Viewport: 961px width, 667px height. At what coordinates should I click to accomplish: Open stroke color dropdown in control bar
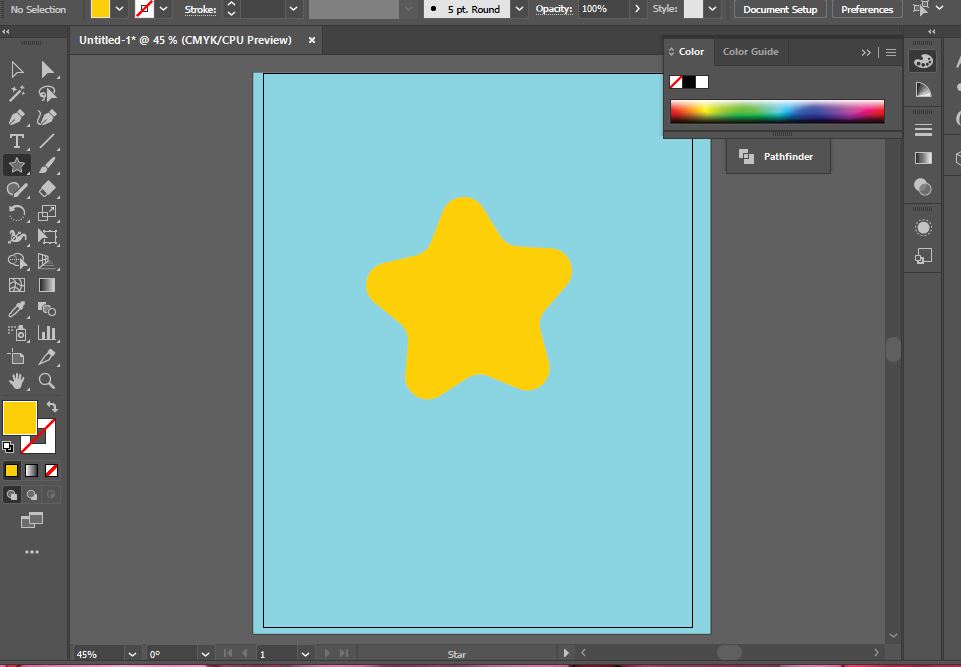tap(164, 9)
